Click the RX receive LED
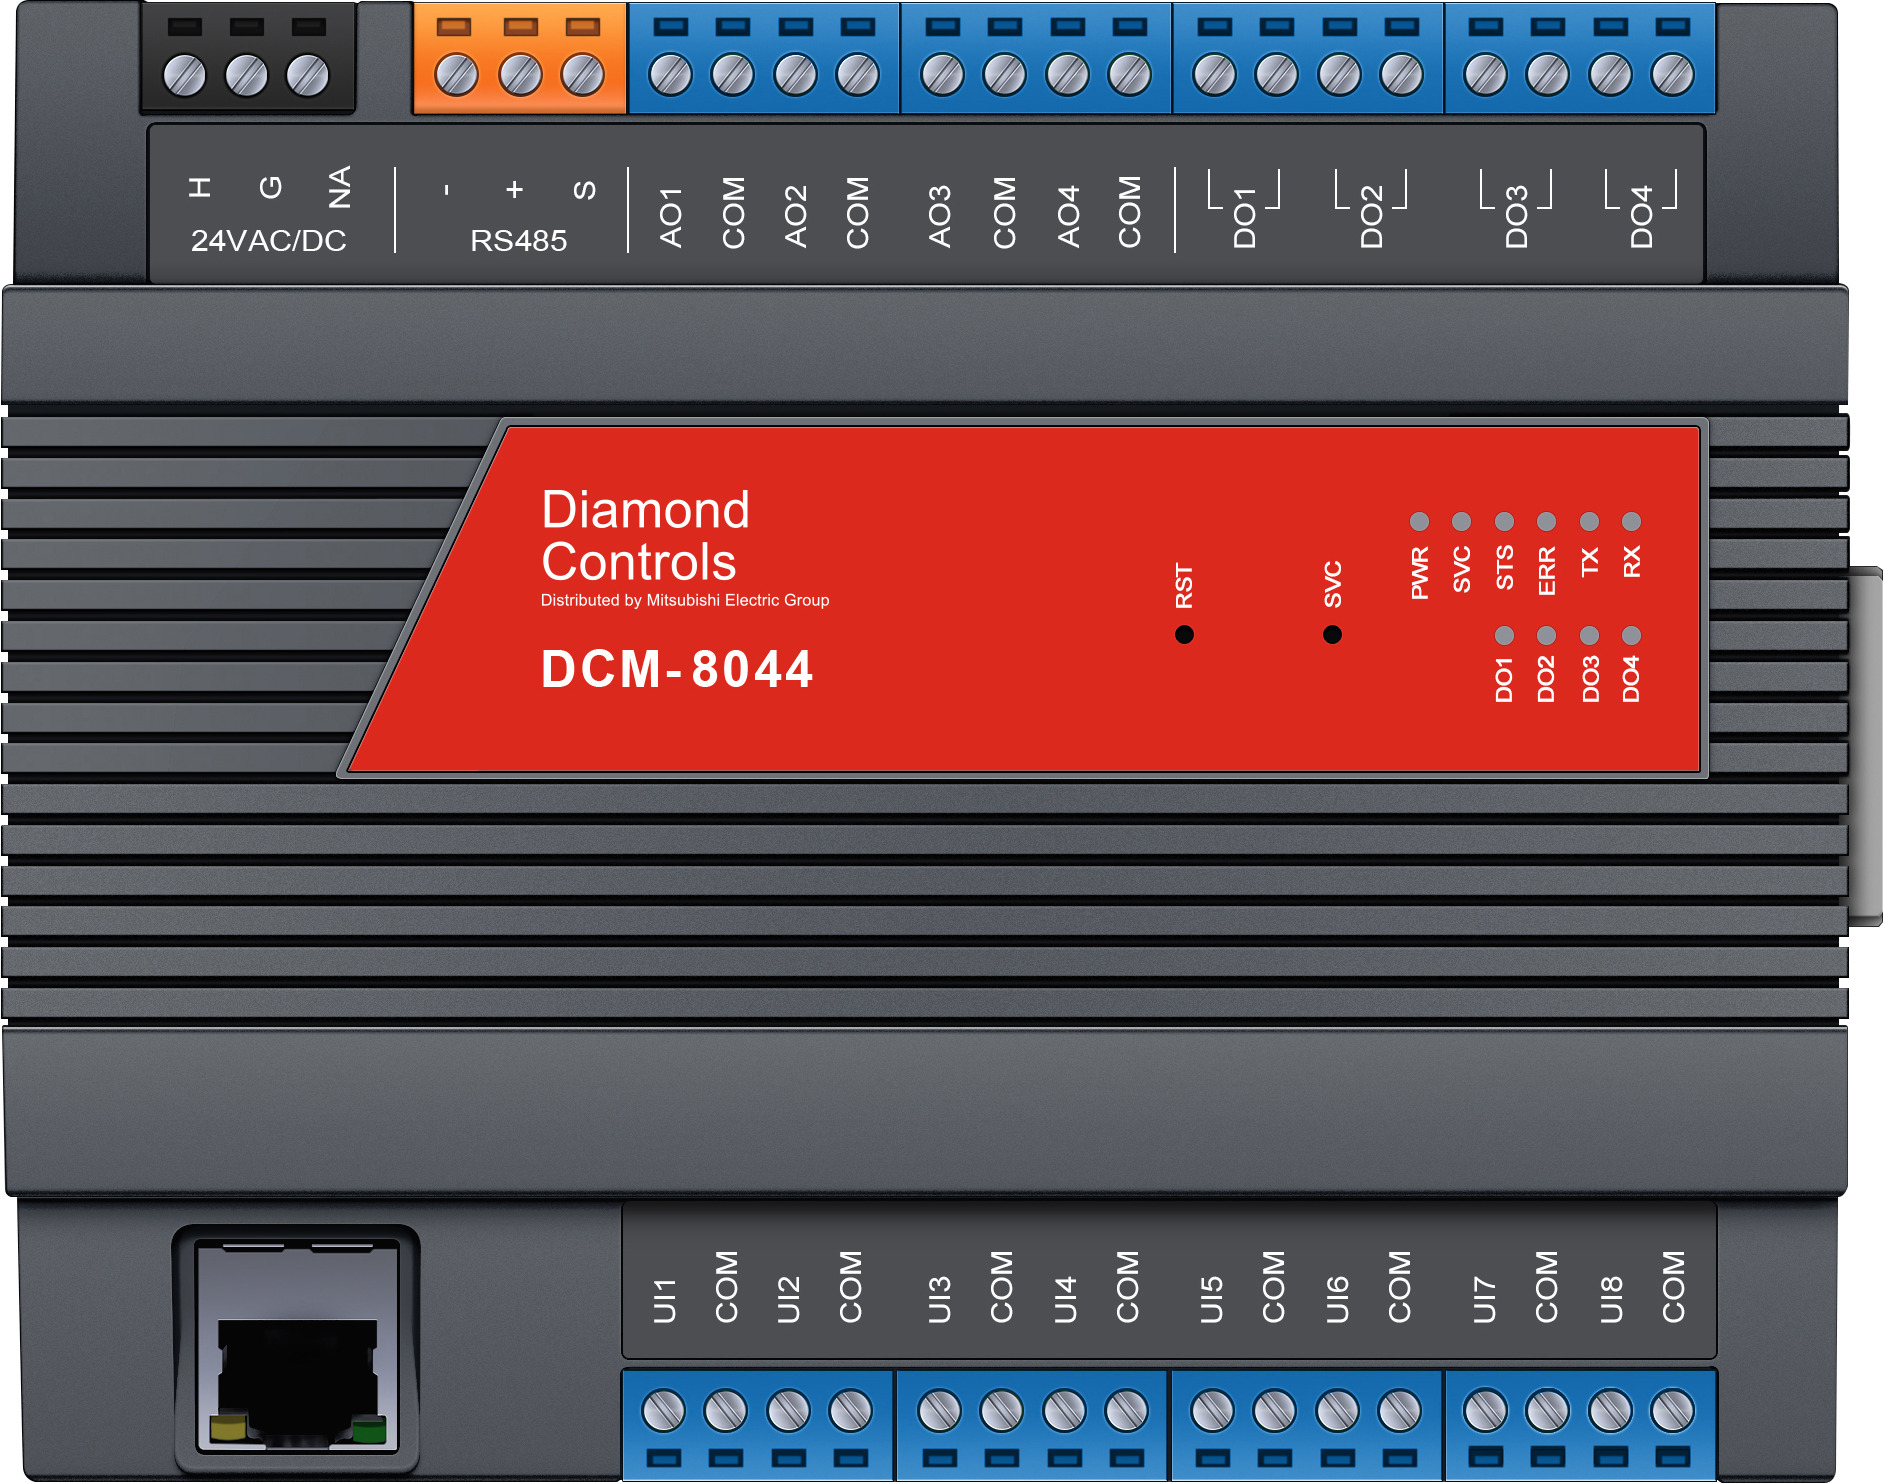The image size is (1883, 1483). (x=1632, y=520)
